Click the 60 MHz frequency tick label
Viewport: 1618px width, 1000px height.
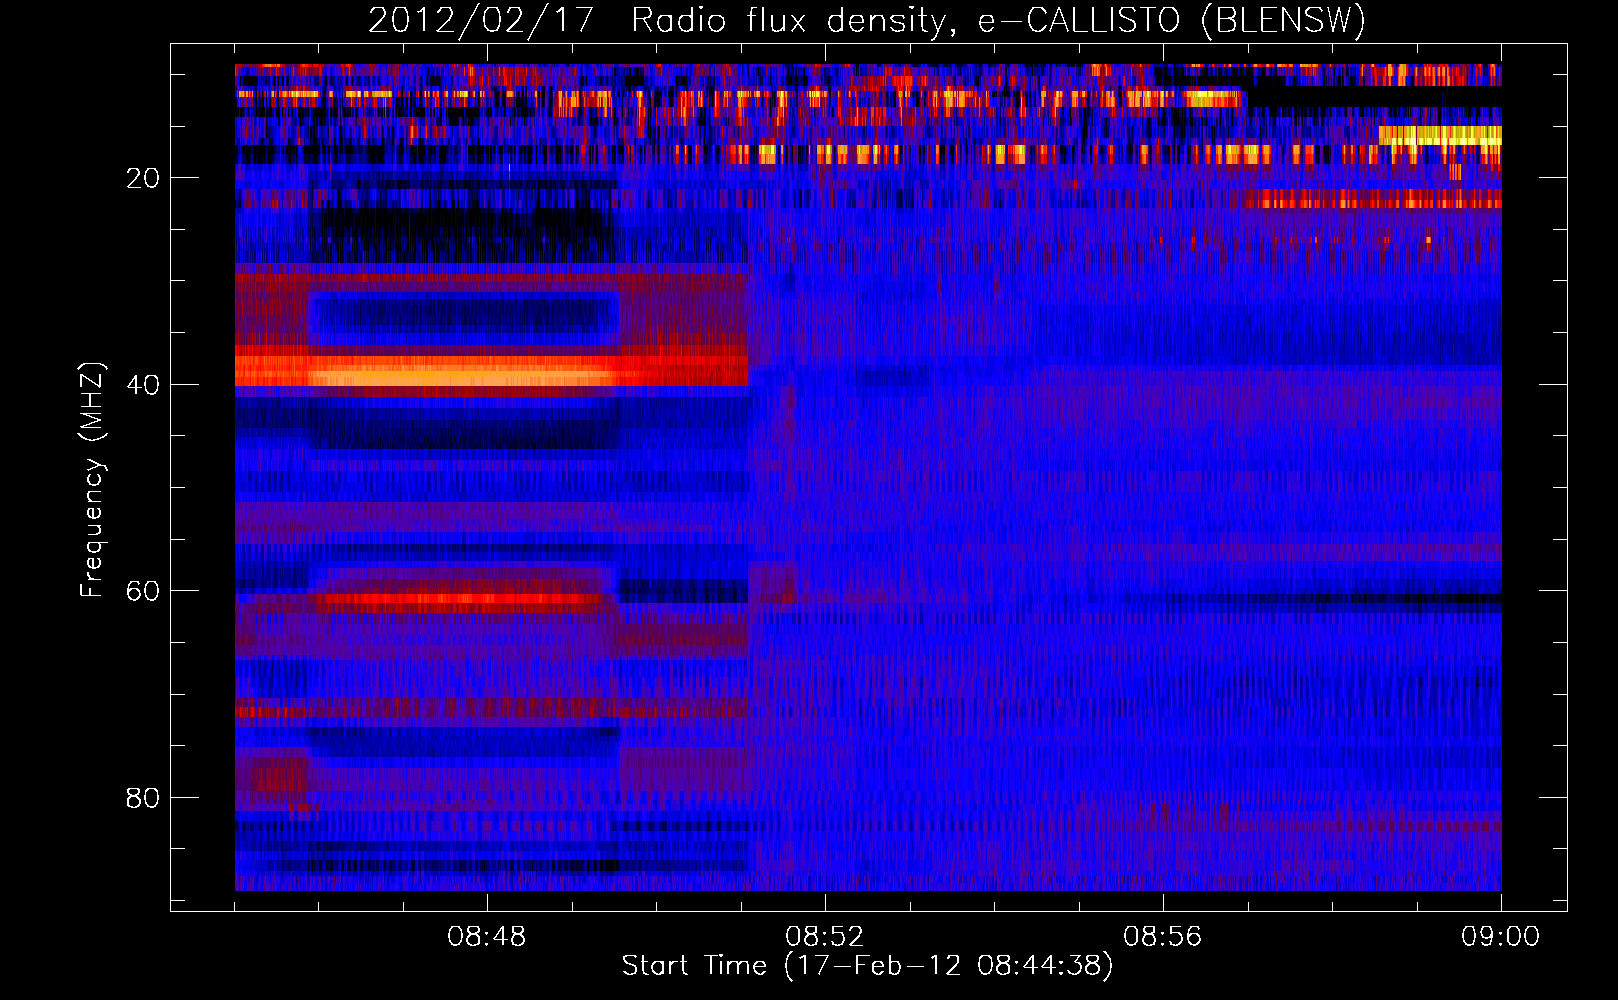pos(143,591)
